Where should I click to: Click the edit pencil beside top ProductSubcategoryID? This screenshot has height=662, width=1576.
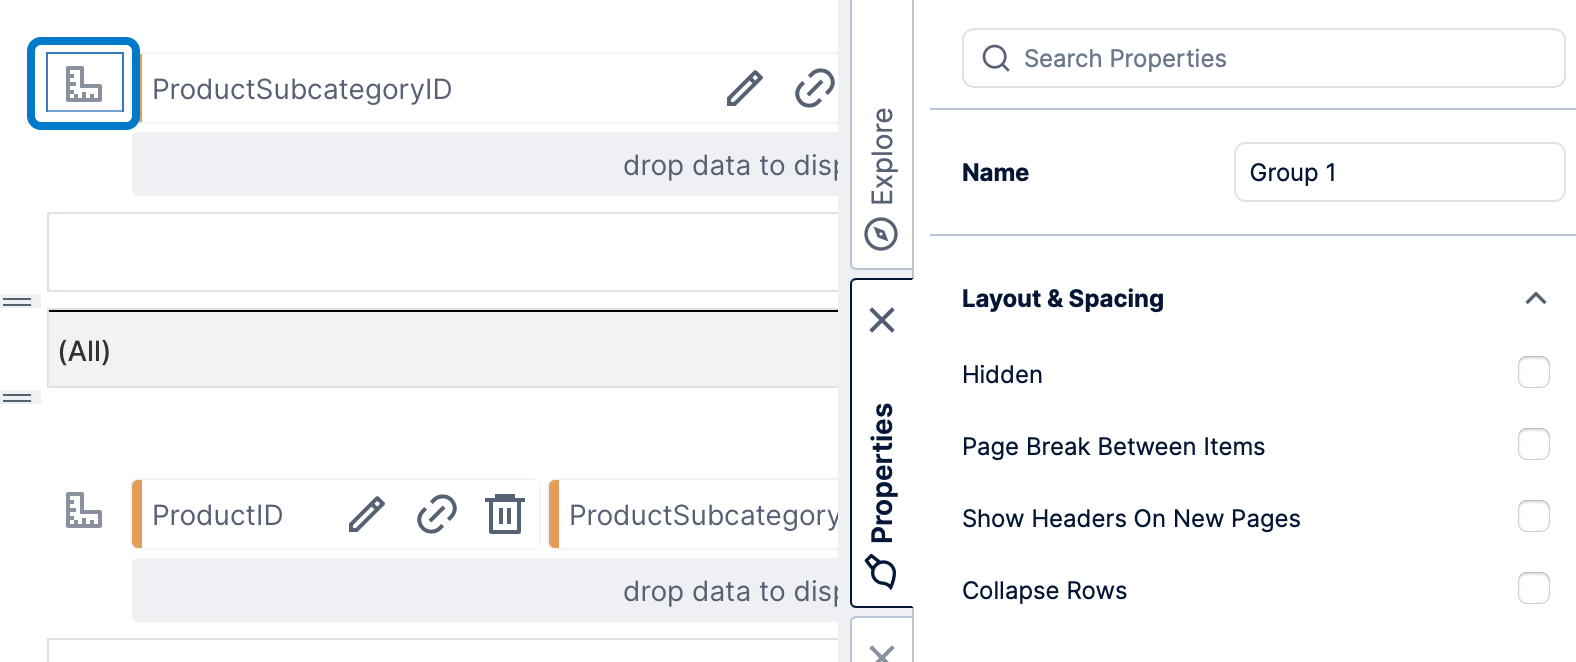(744, 88)
